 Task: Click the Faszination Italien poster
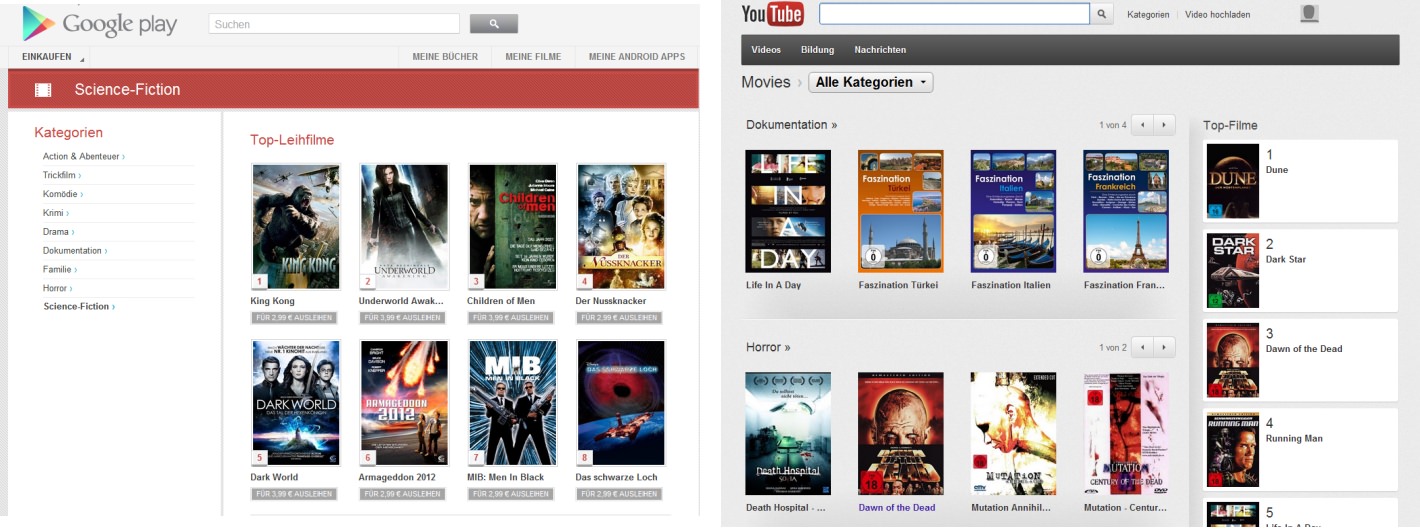pos(1013,211)
